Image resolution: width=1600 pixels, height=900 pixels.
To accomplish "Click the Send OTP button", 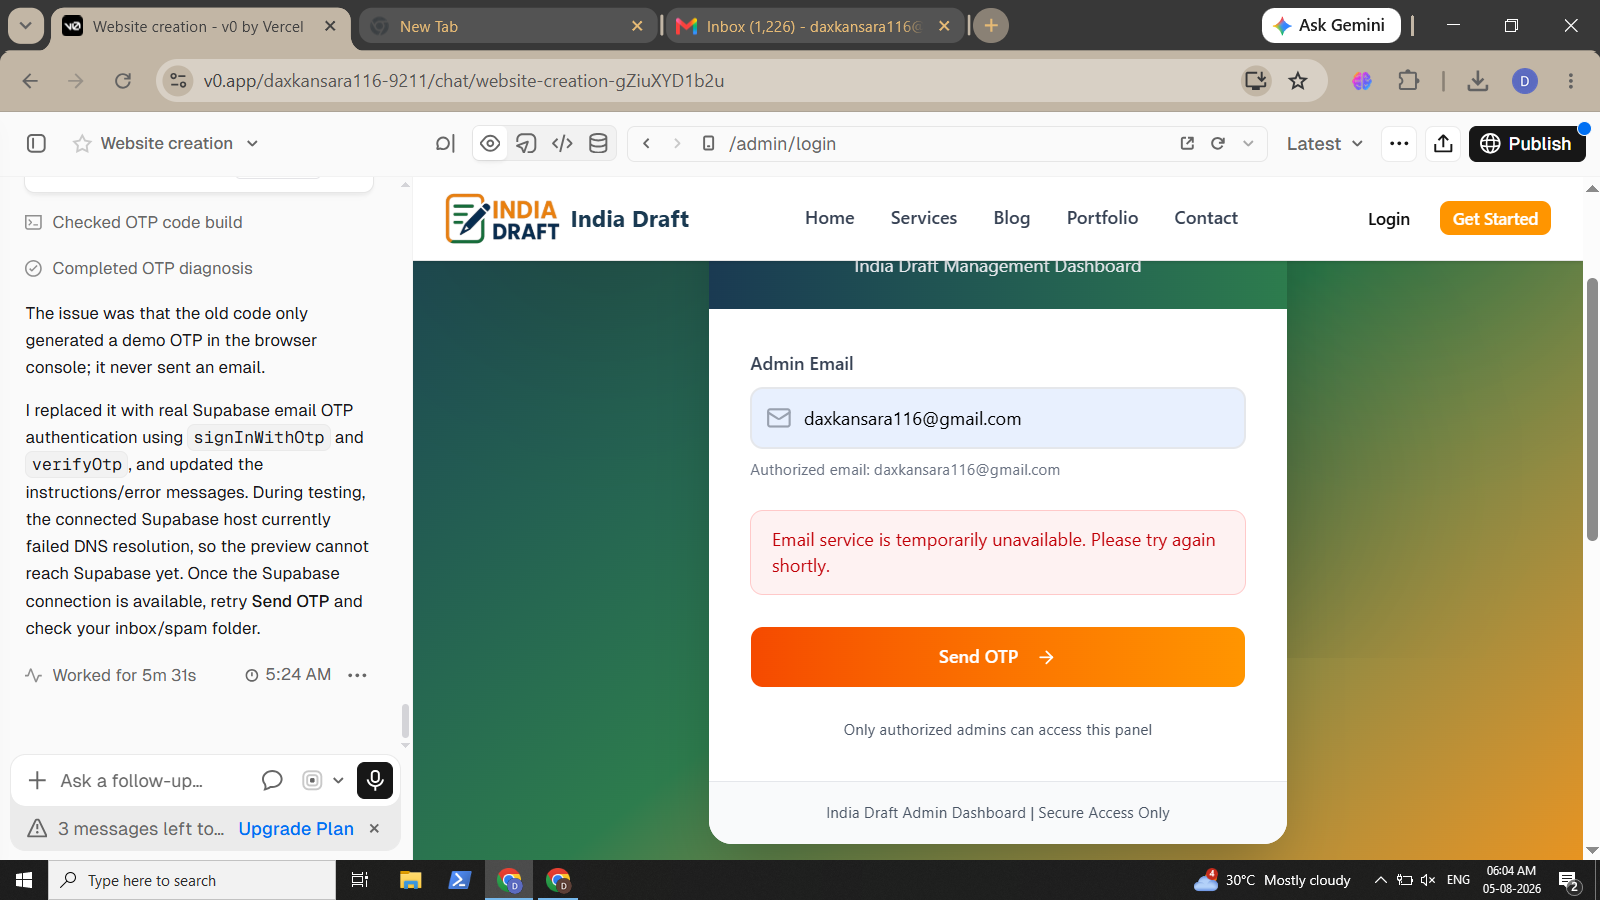I will click(x=998, y=657).
